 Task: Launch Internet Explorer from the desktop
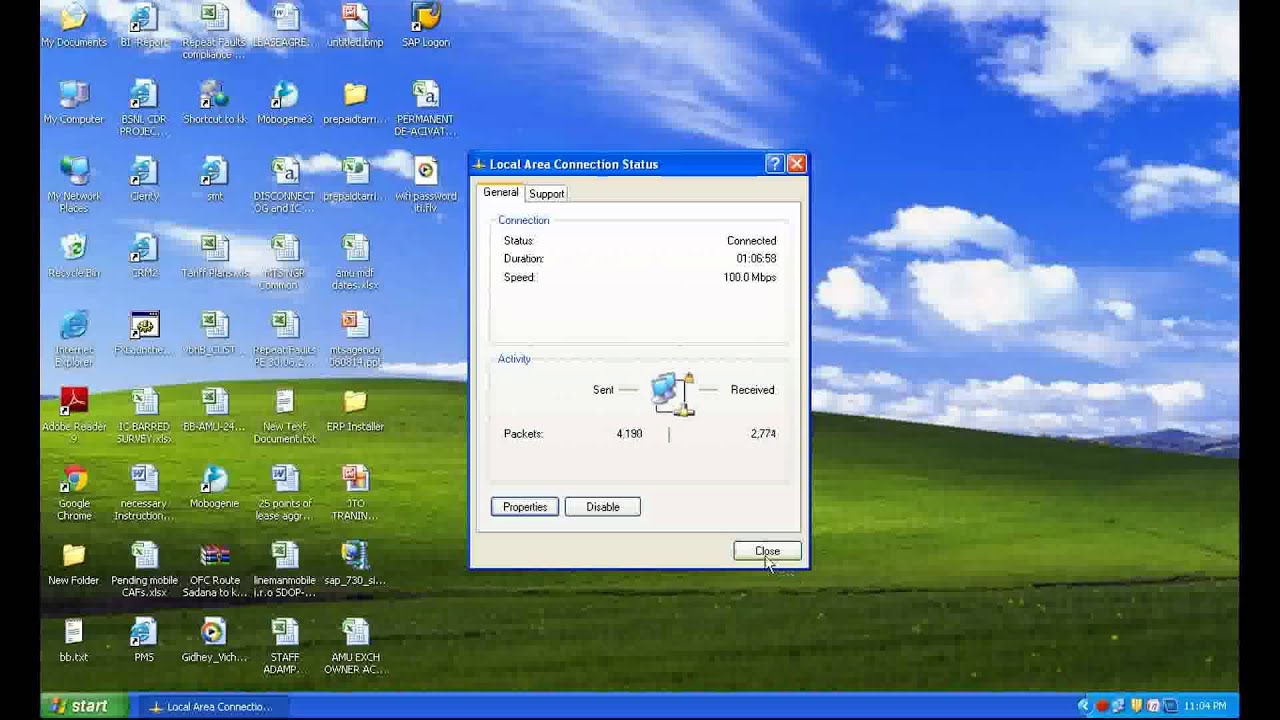click(x=74, y=338)
